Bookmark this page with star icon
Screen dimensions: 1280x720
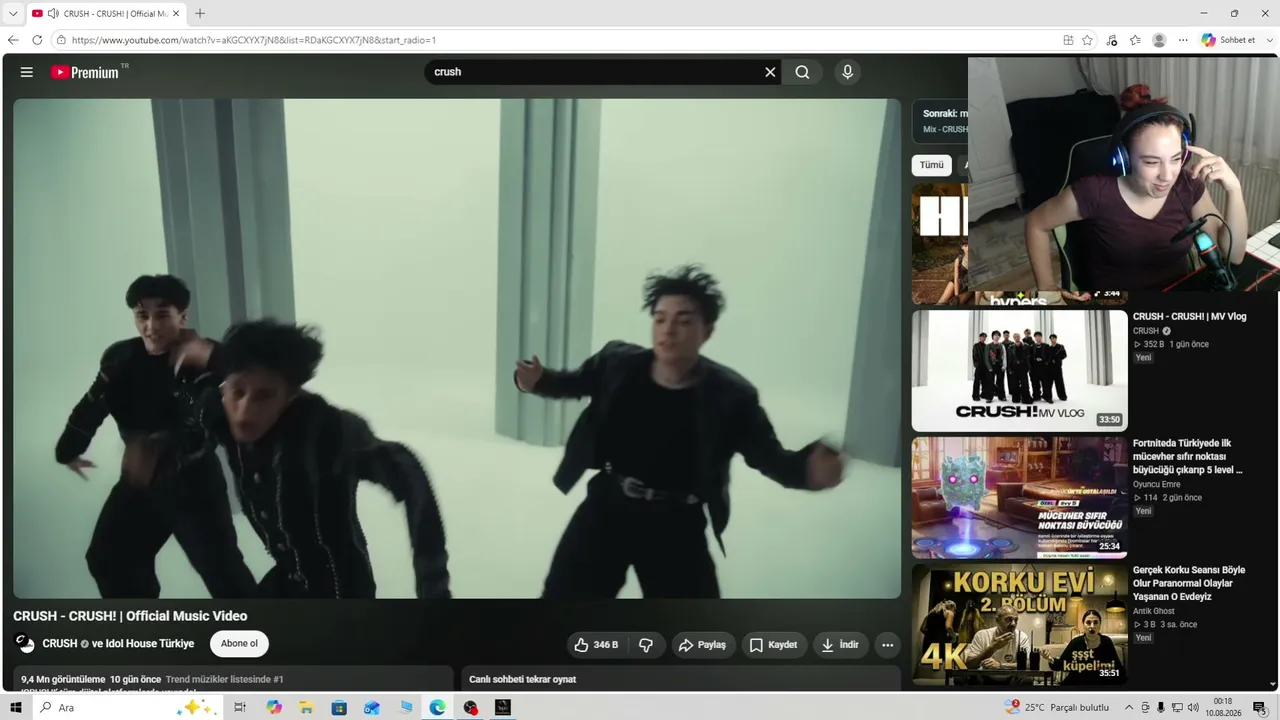coord(1087,40)
